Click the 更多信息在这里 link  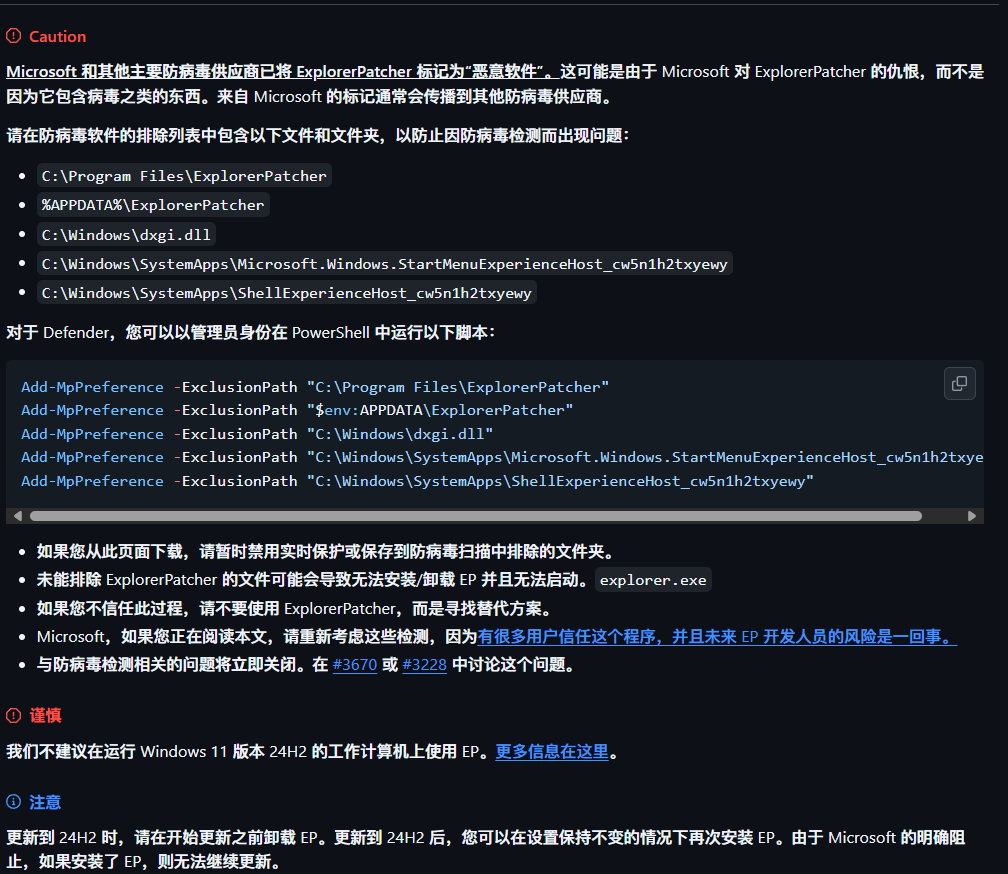[x=552, y=751]
